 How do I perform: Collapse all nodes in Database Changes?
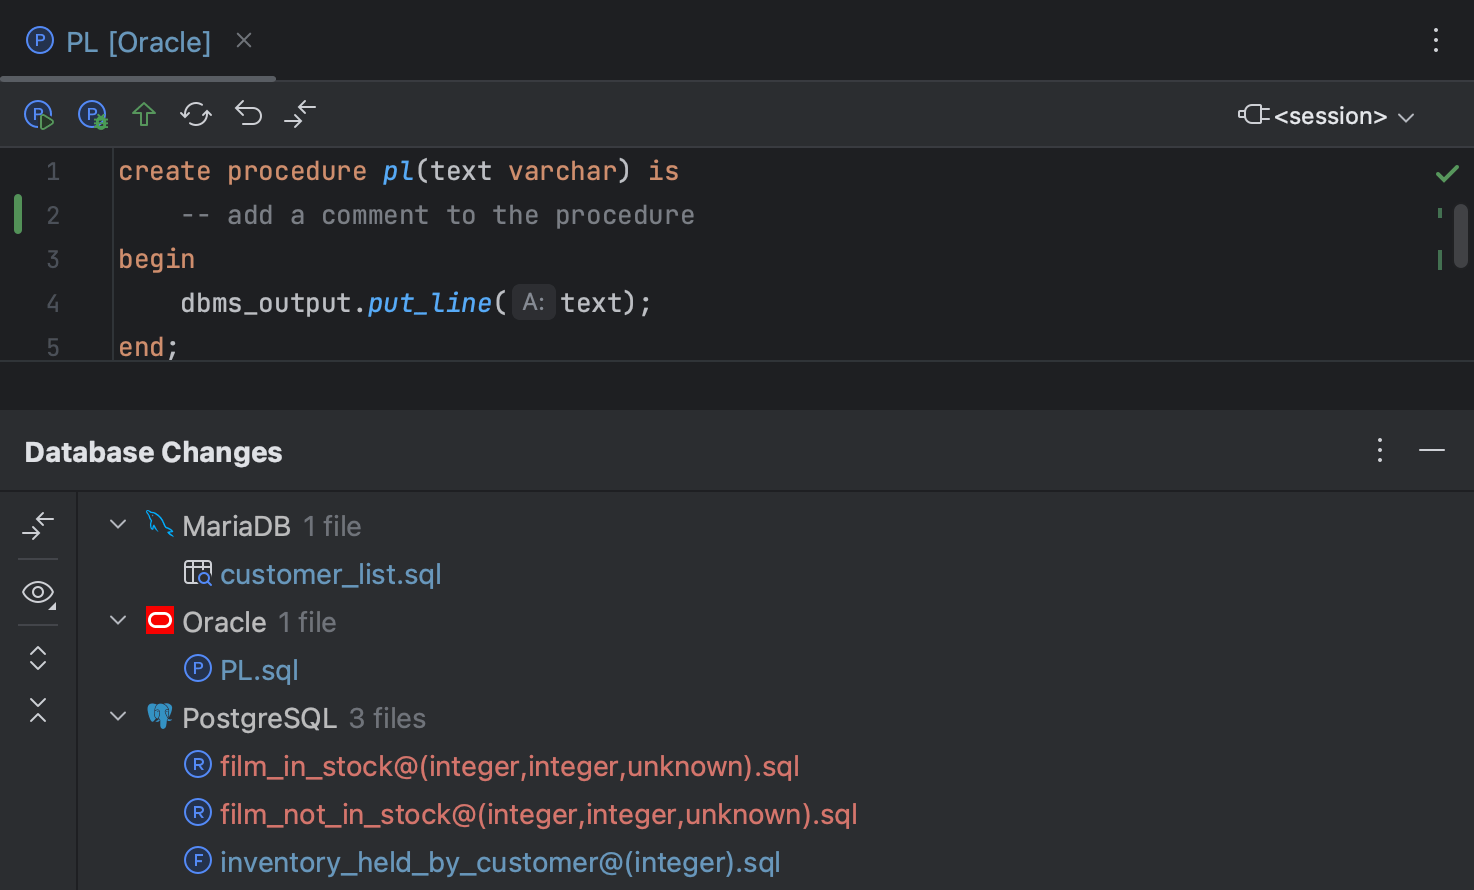(x=37, y=711)
